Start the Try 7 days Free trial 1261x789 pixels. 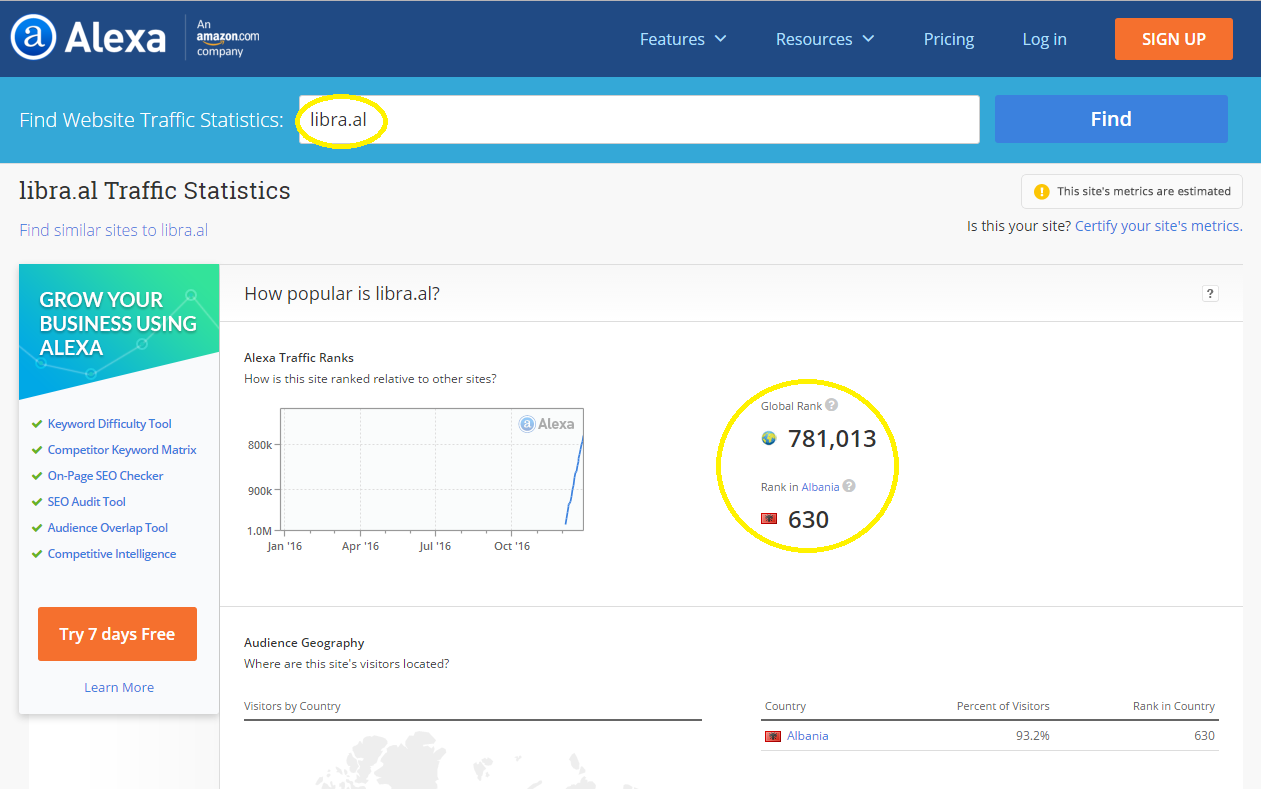(117, 634)
